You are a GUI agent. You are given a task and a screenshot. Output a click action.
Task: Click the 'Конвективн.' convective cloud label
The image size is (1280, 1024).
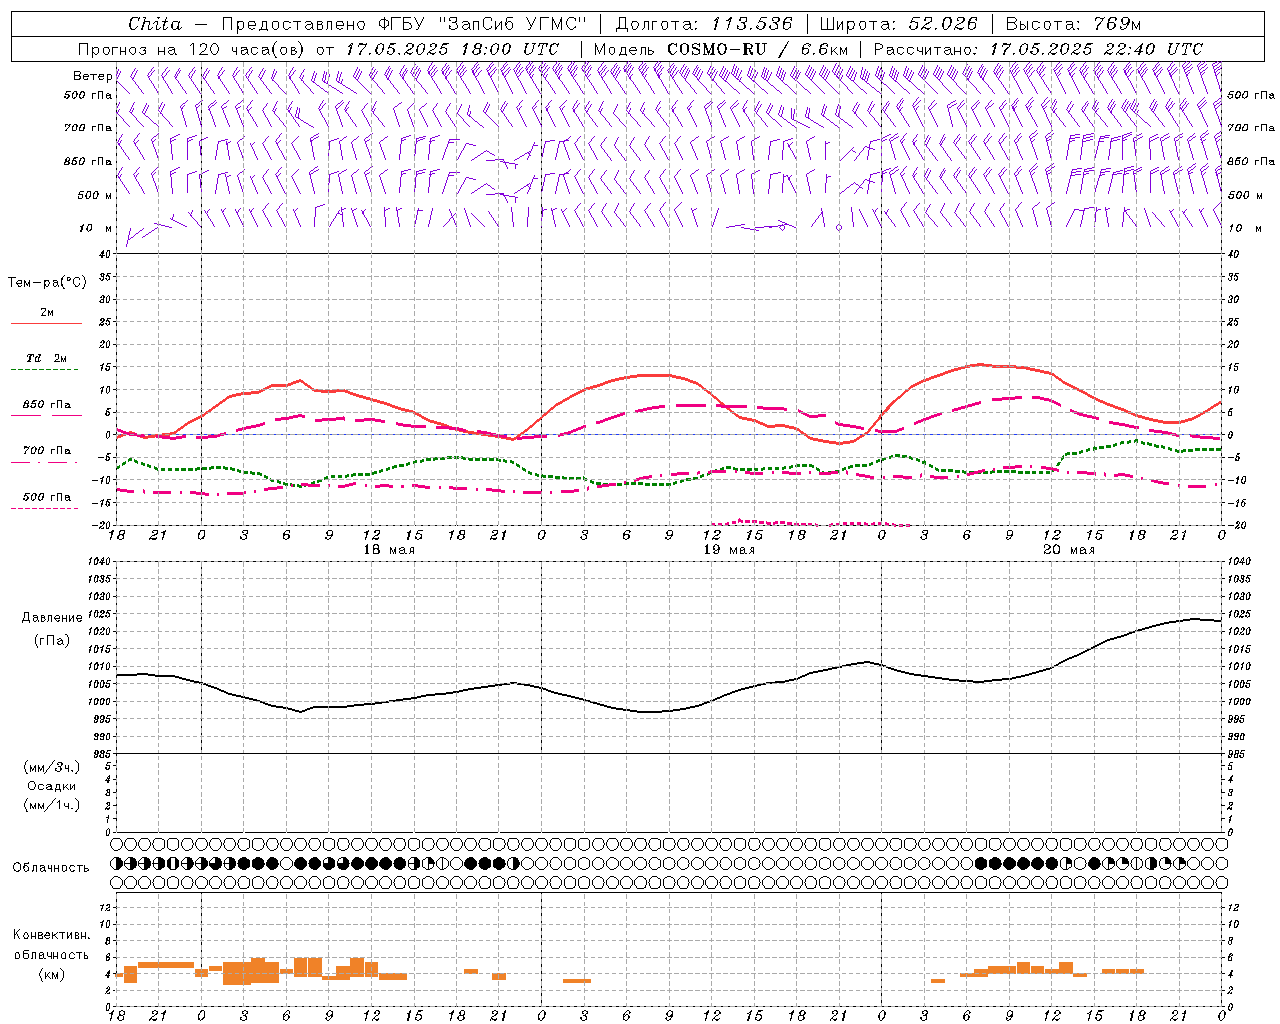tap(52, 935)
